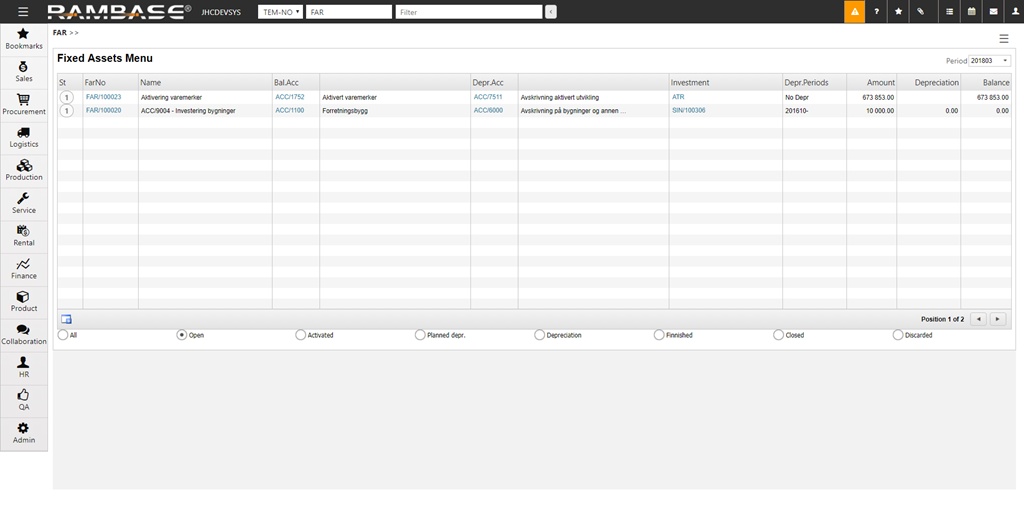Open the alerts warning triangle icon

[854, 12]
